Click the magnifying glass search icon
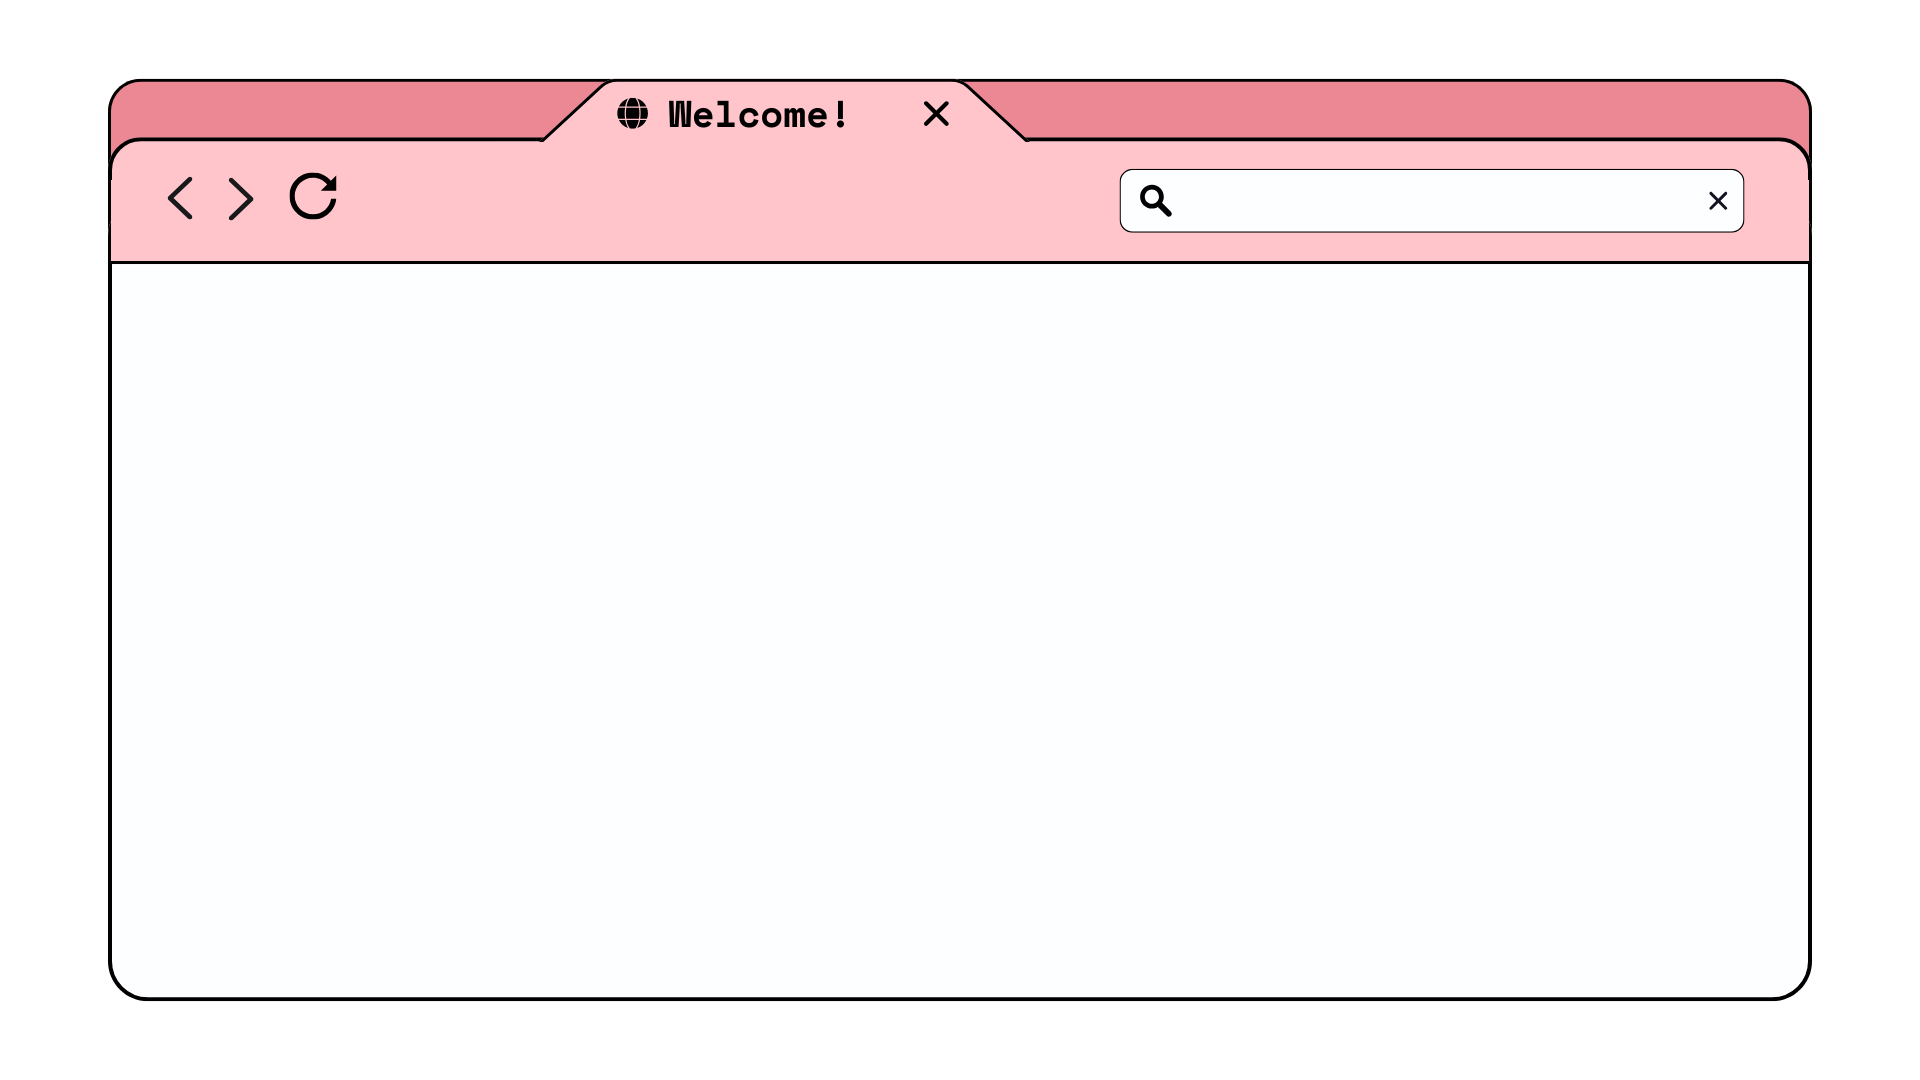The width and height of the screenshot is (1920, 1080). point(1156,201)
